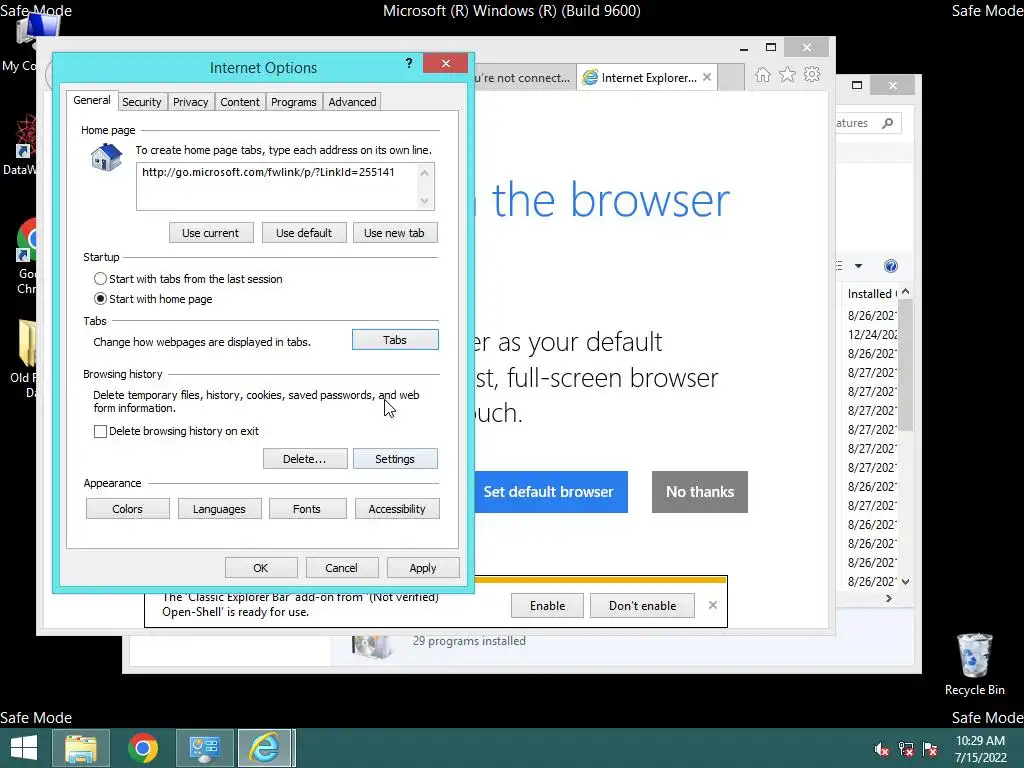Open File Explorer from the taskbar
This screenshot has width=1024, height=768.
(80, 748)
